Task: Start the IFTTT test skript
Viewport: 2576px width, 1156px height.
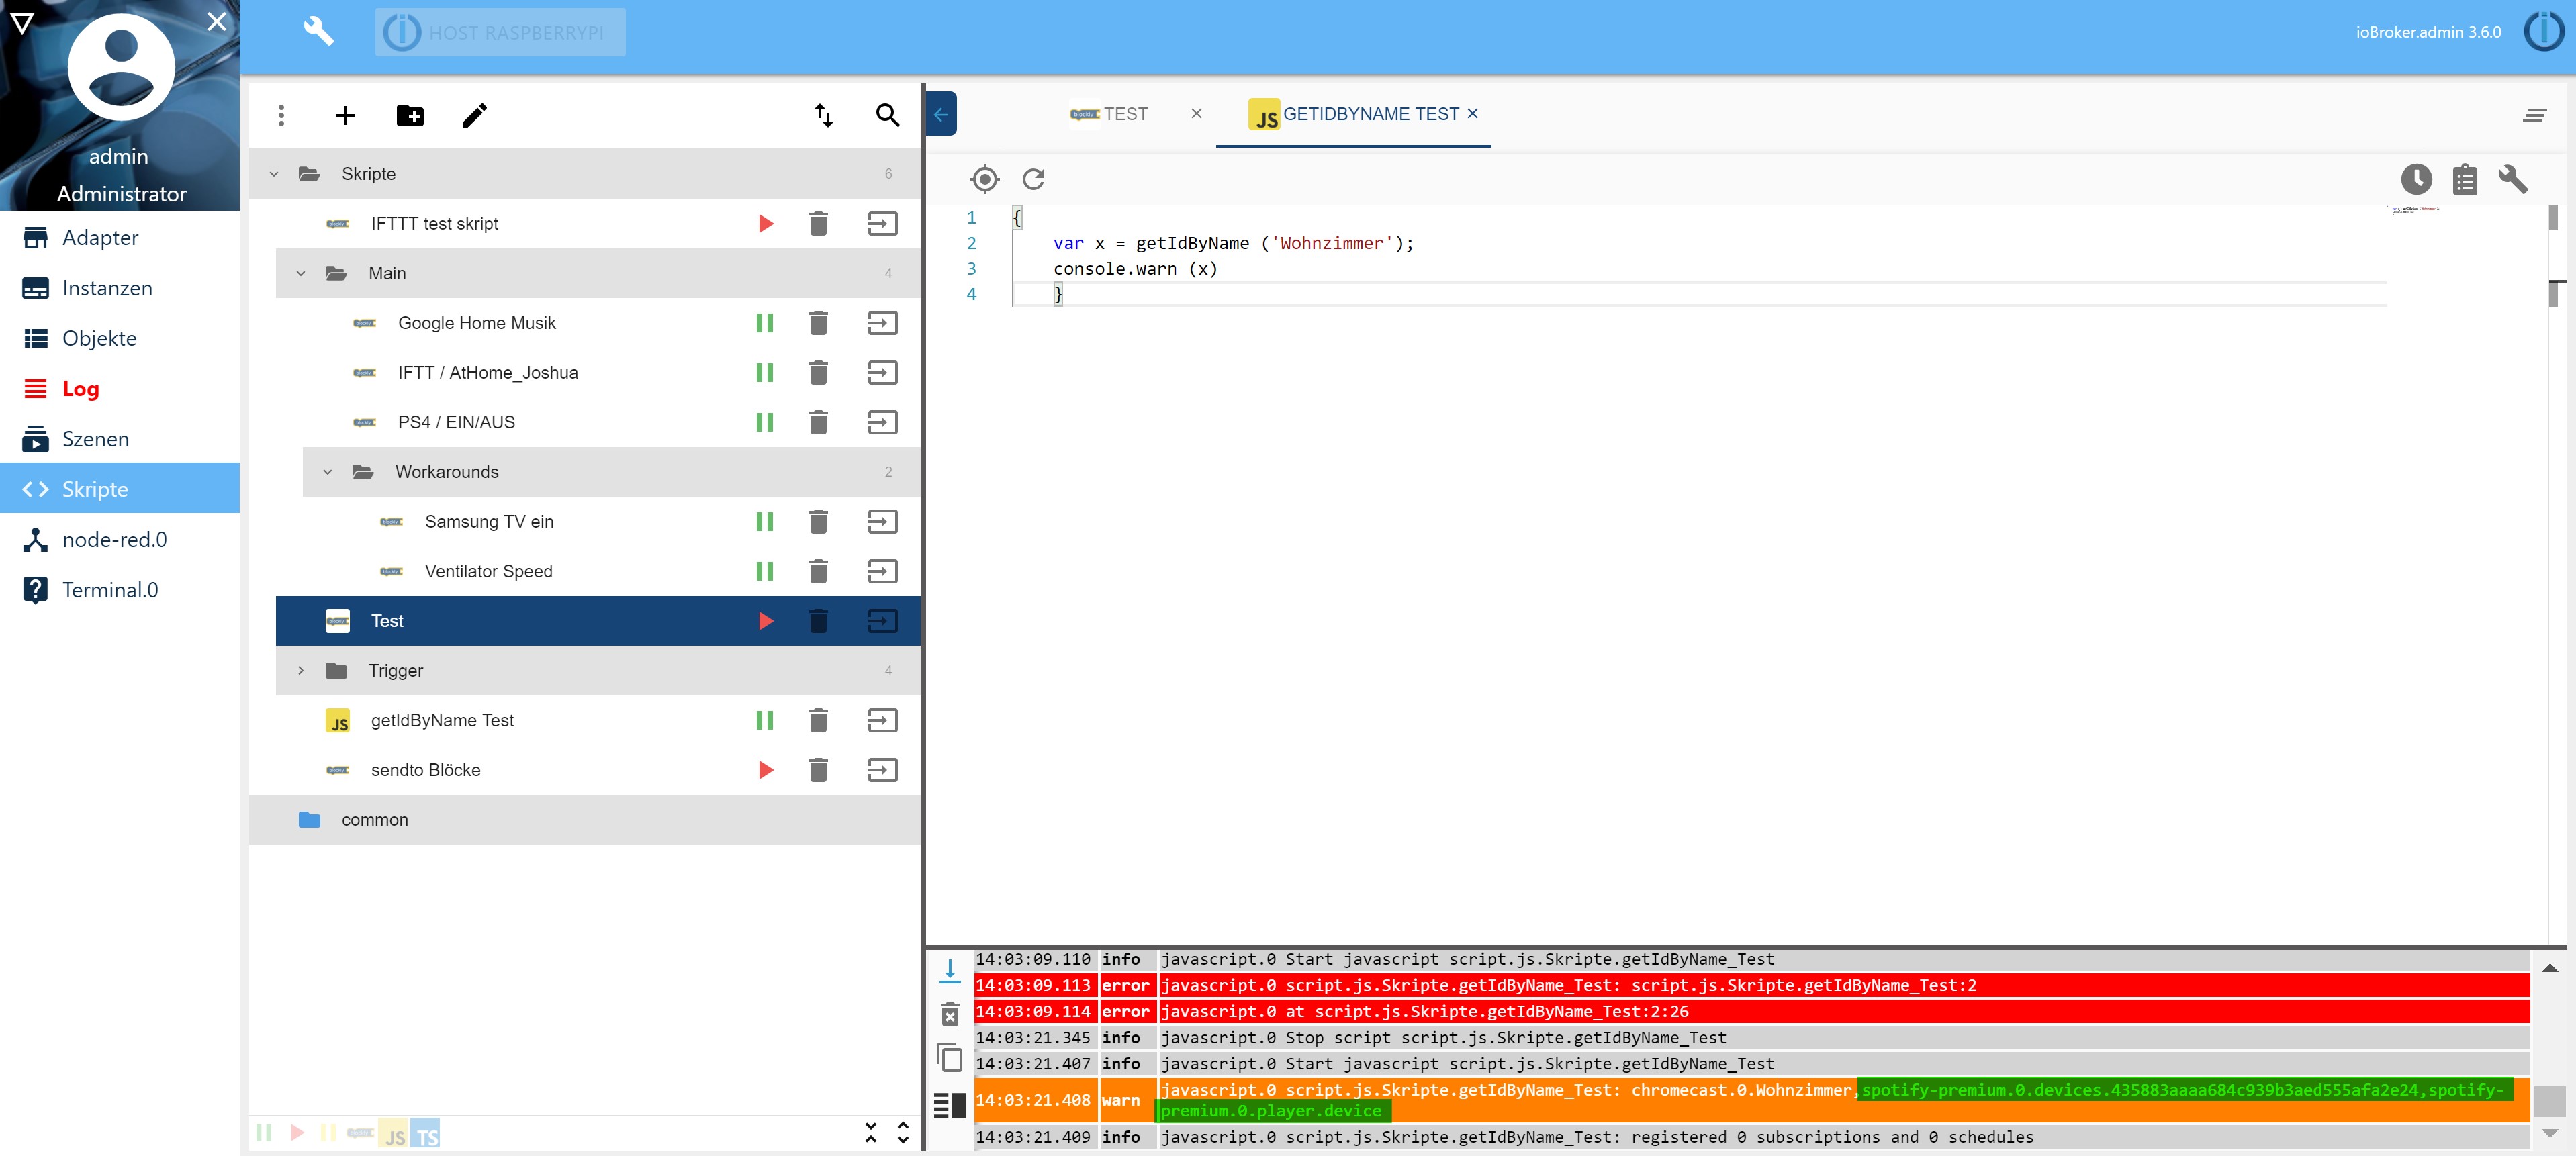Action: 765,224
